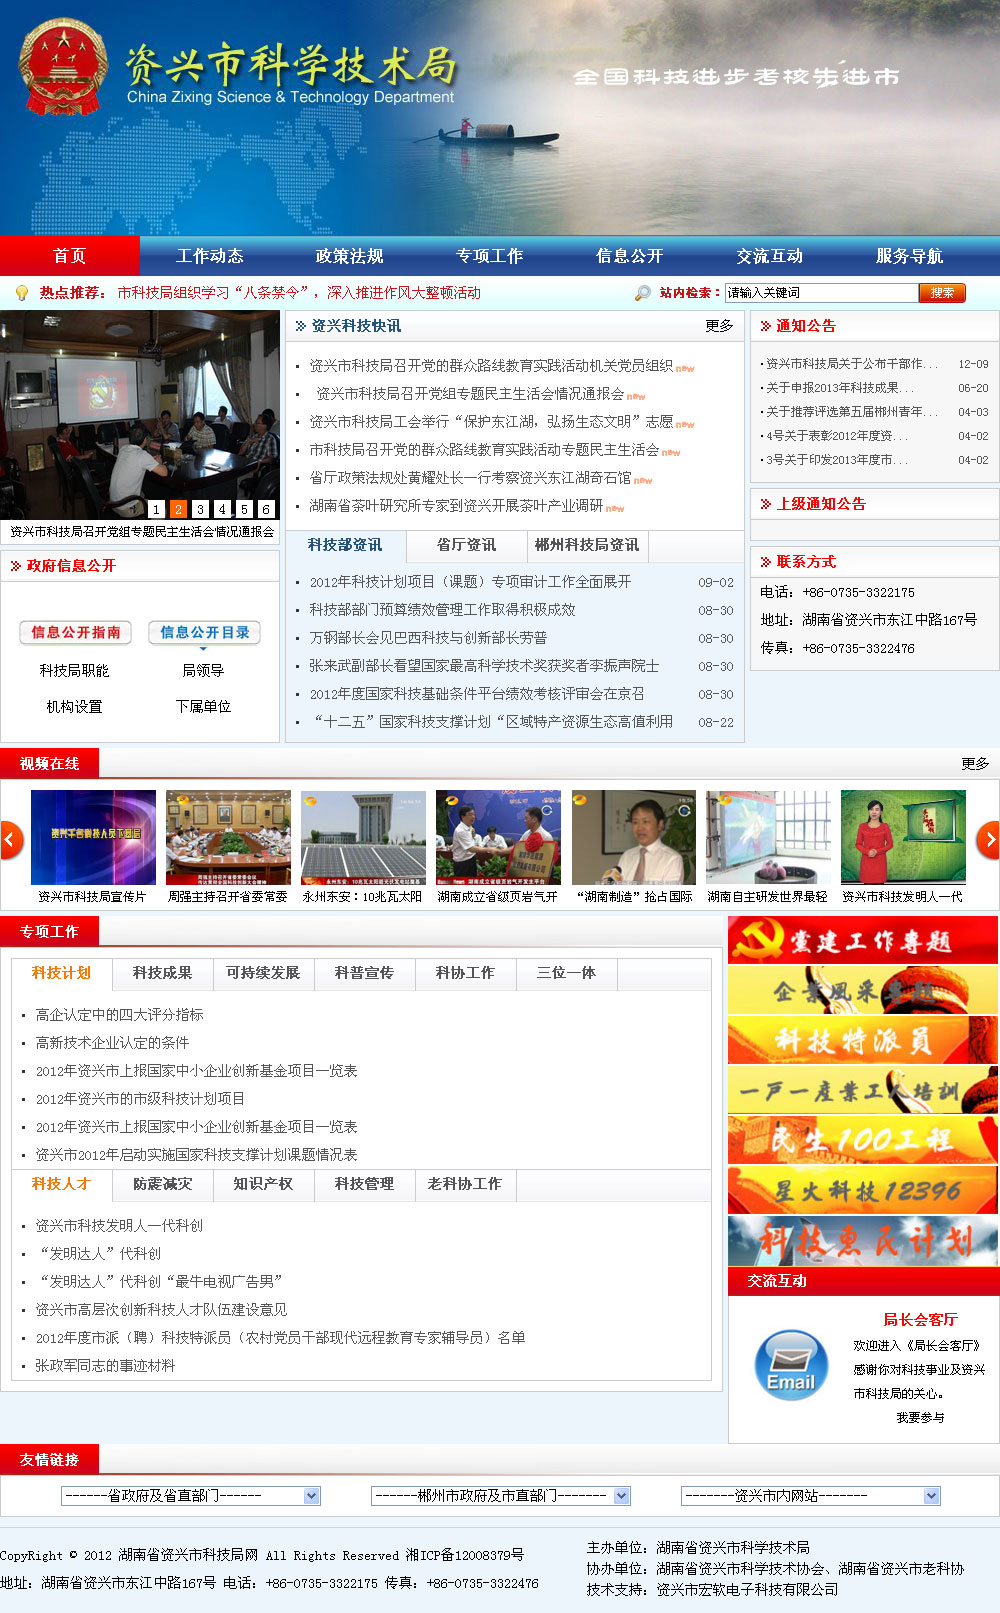1000x1613 pixels.
Task: Open 专项工作 in the navigation bar
Action: (x=490, y=256)
